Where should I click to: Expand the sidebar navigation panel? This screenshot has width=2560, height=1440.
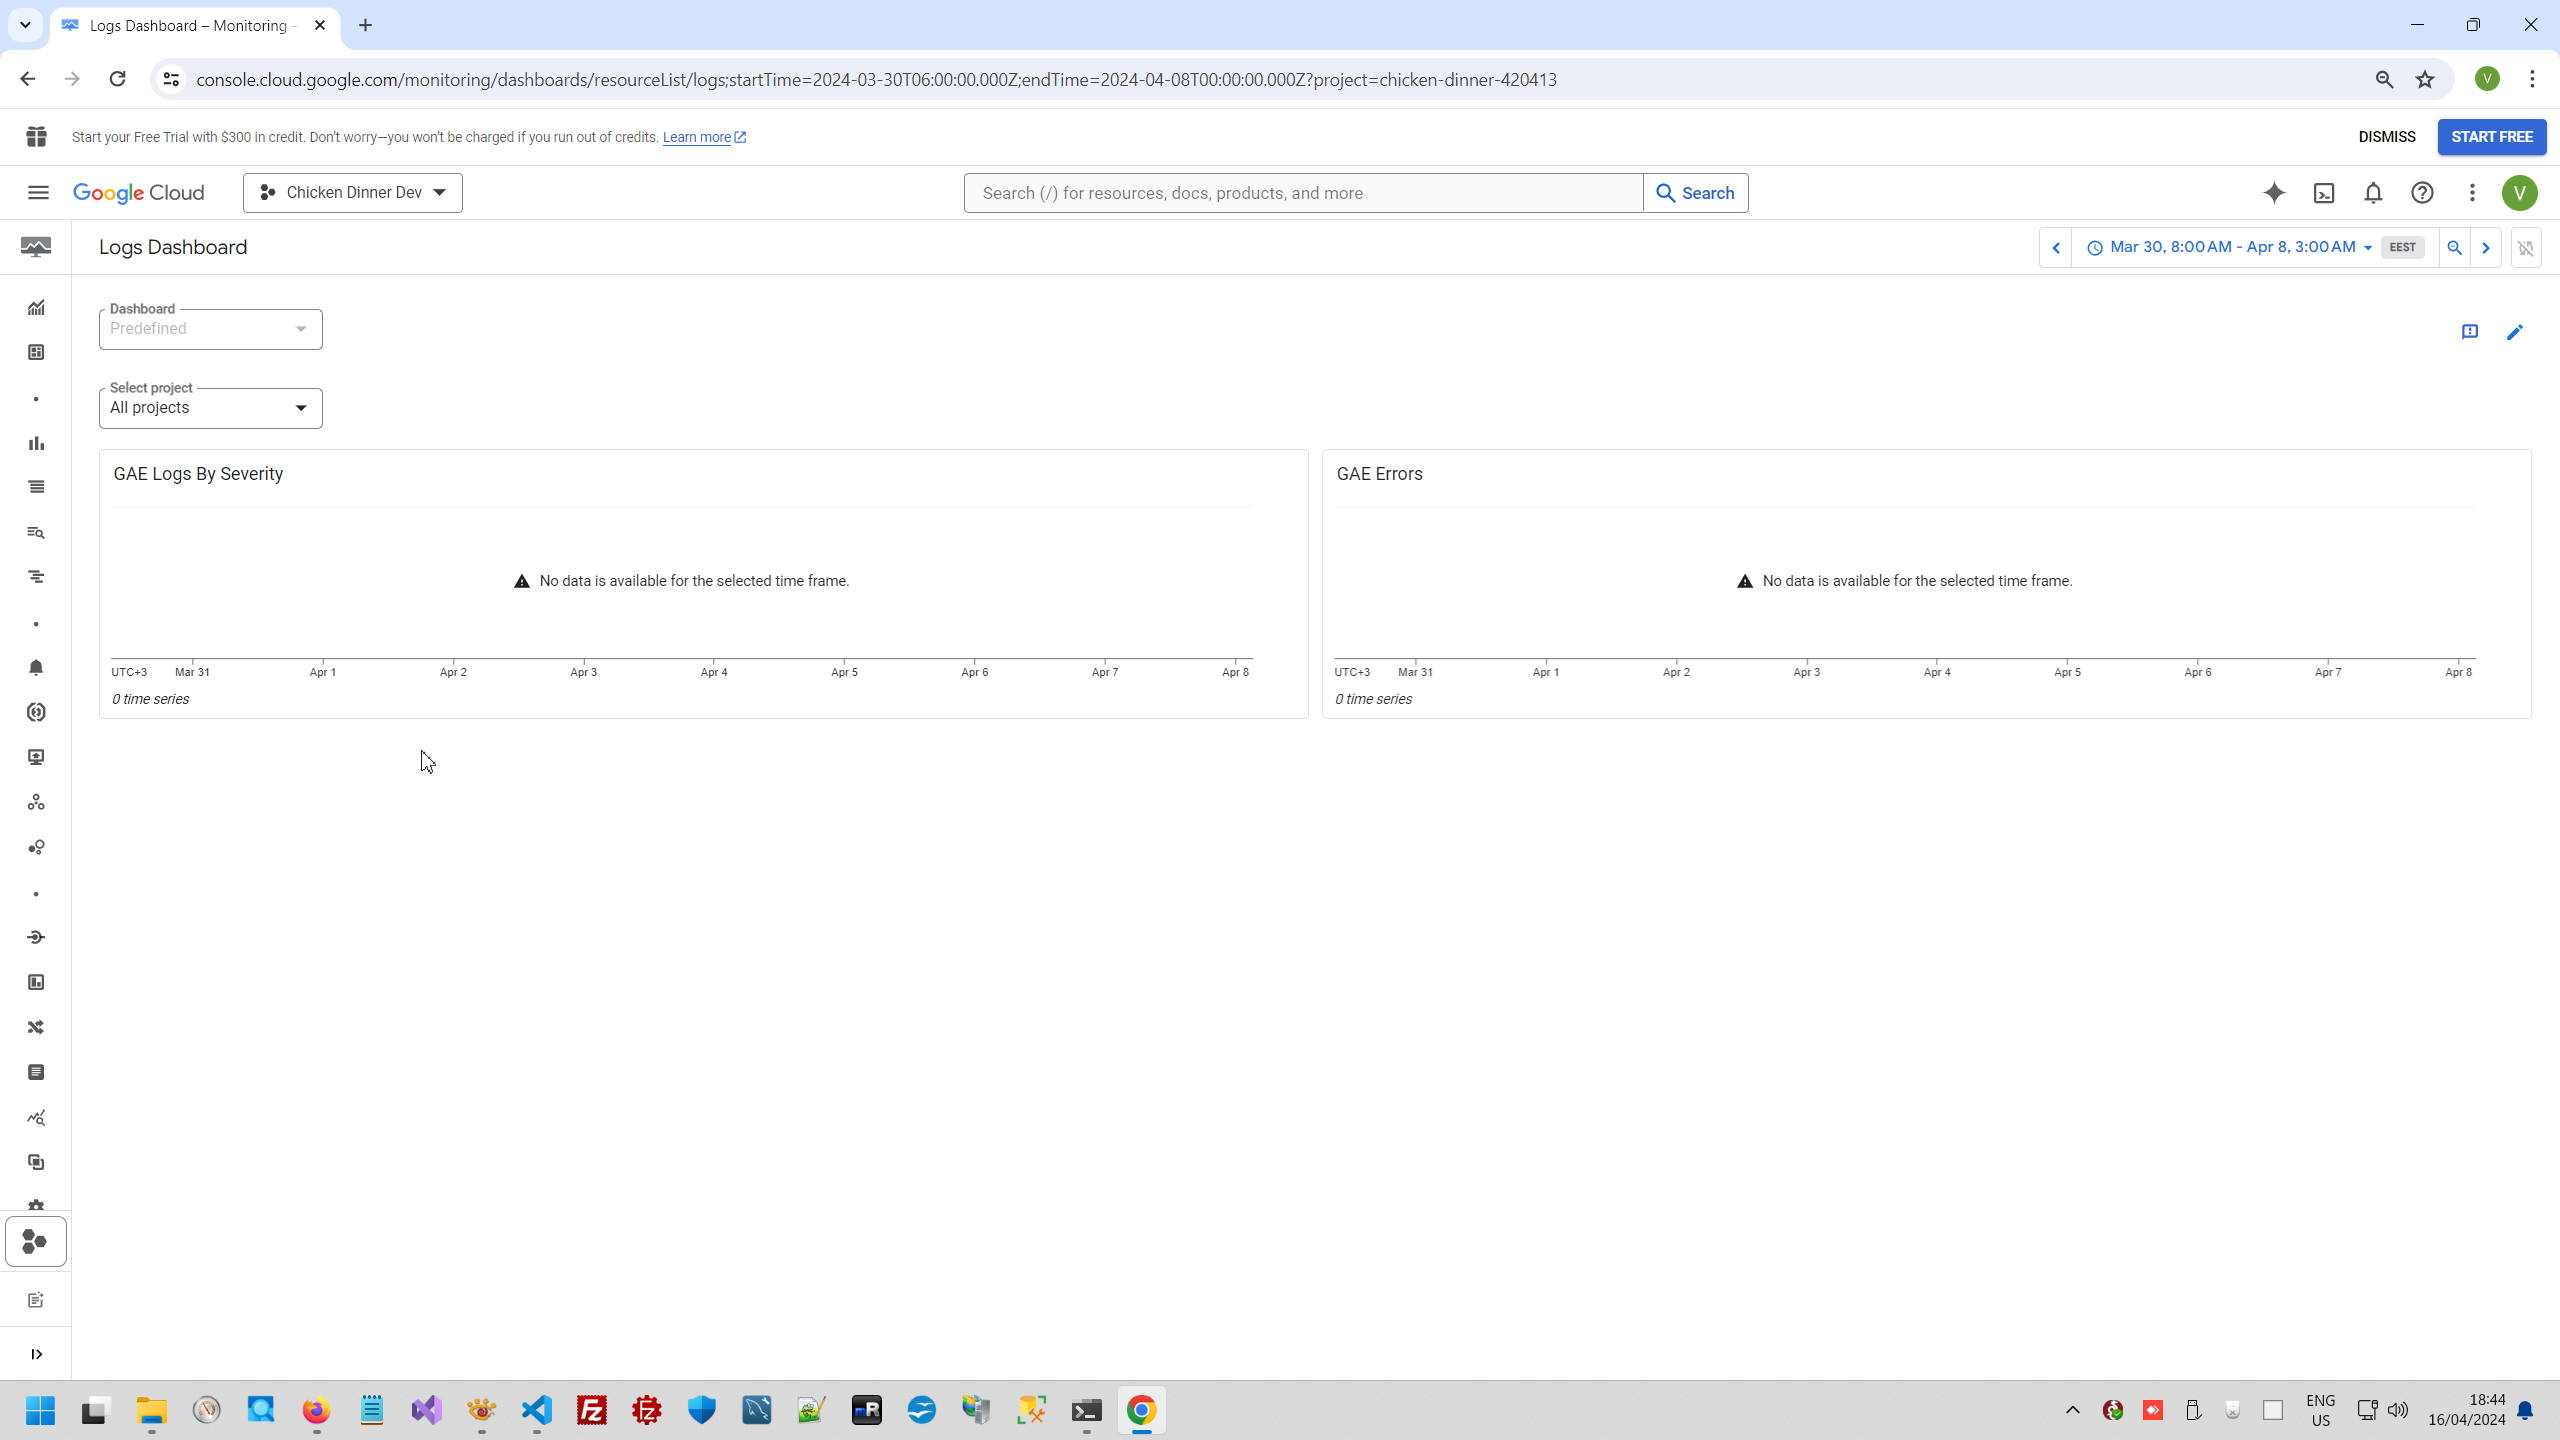tap(36, 1354)
